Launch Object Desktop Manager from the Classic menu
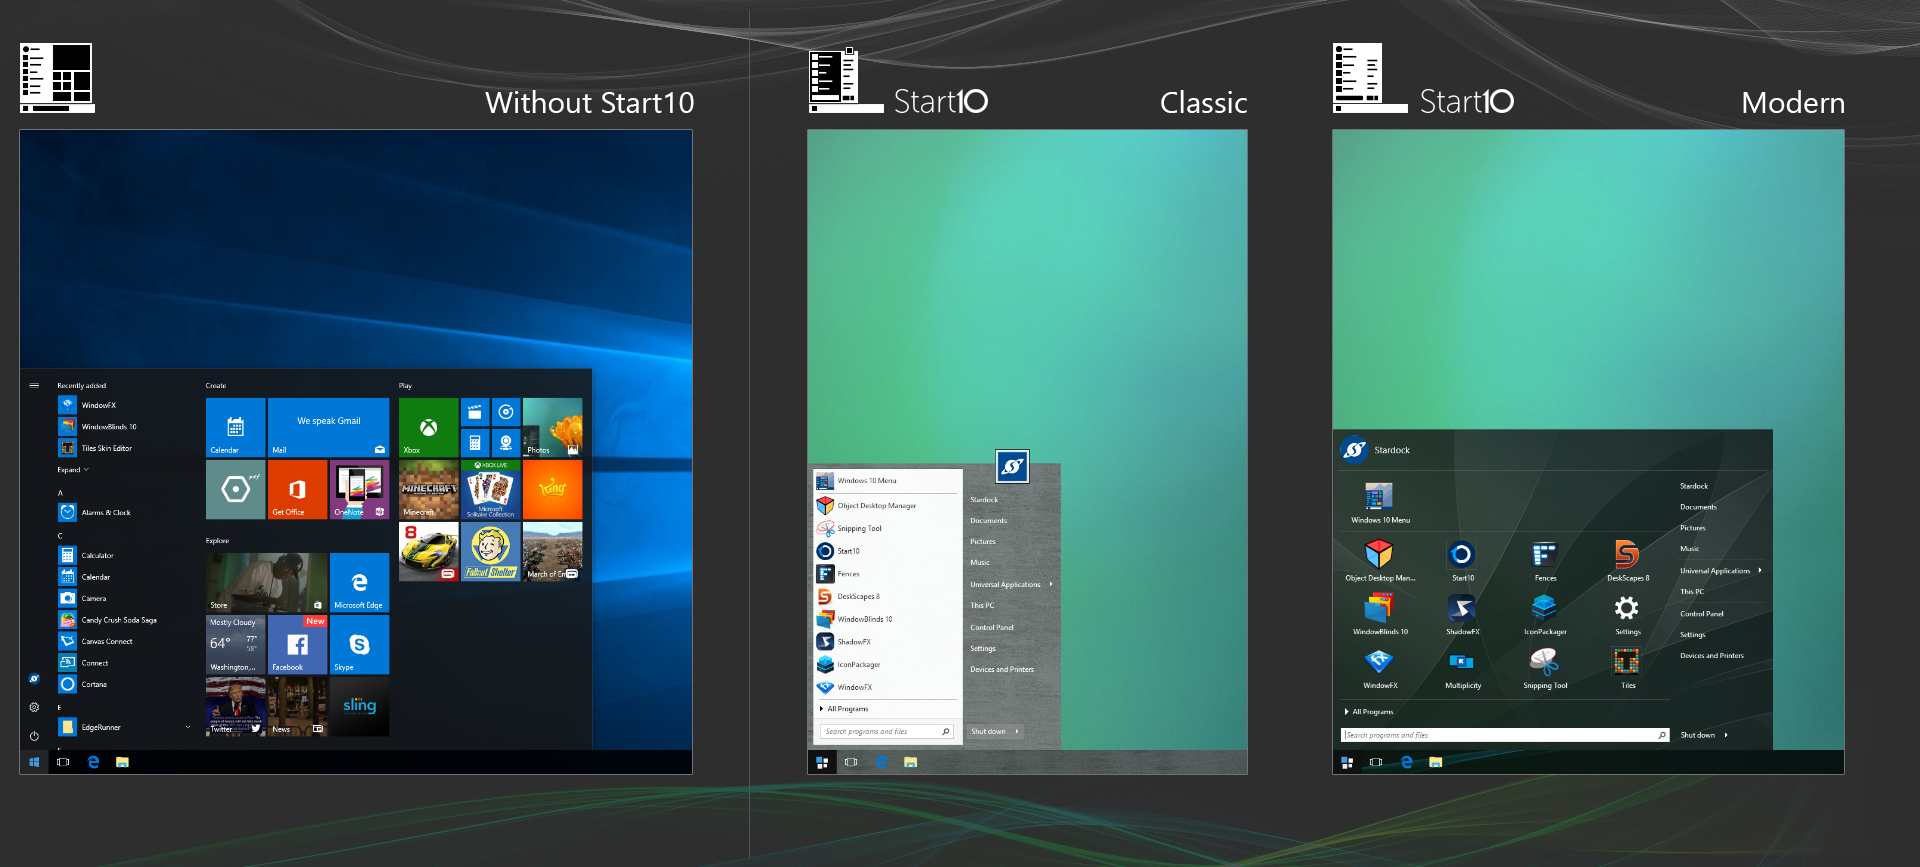Image resolution: width=1920 pixels, height=867 pixels. pyautogui.click(x=876, y=506)
